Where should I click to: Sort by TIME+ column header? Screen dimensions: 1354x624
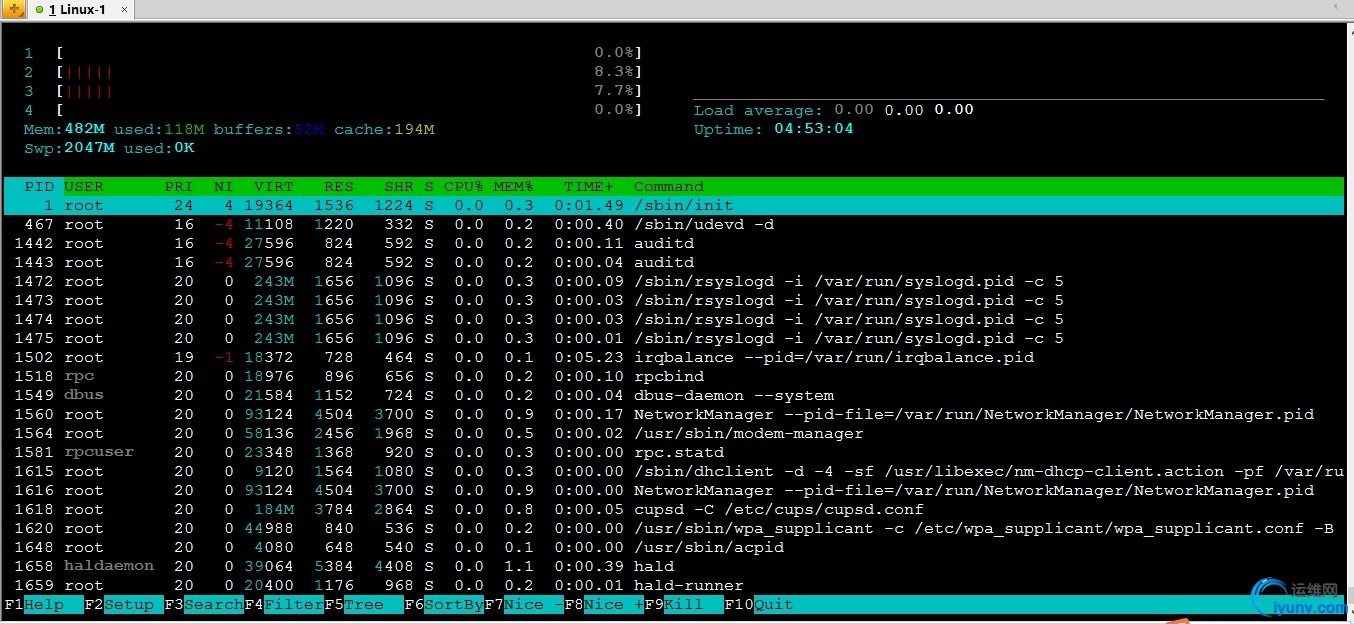[x=589, y=186]
